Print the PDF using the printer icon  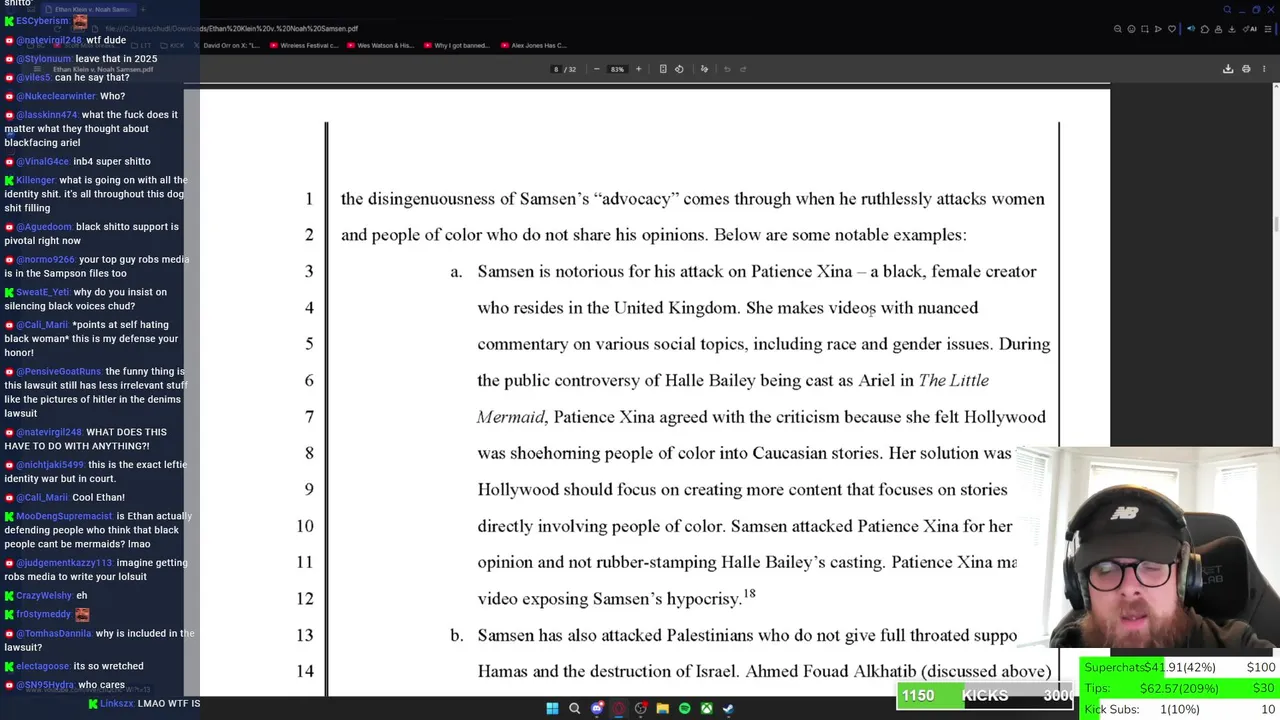coord(1246,69)
